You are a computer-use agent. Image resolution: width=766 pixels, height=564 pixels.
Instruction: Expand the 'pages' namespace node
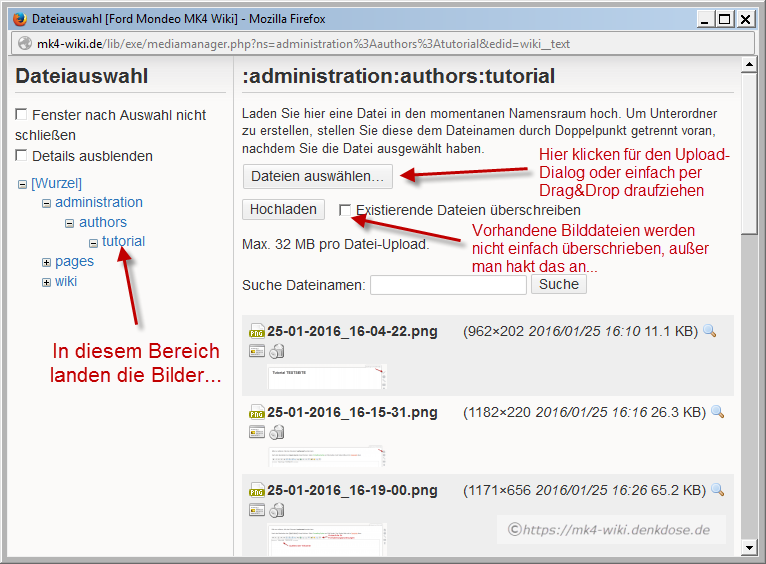click(x=46, y=262)
